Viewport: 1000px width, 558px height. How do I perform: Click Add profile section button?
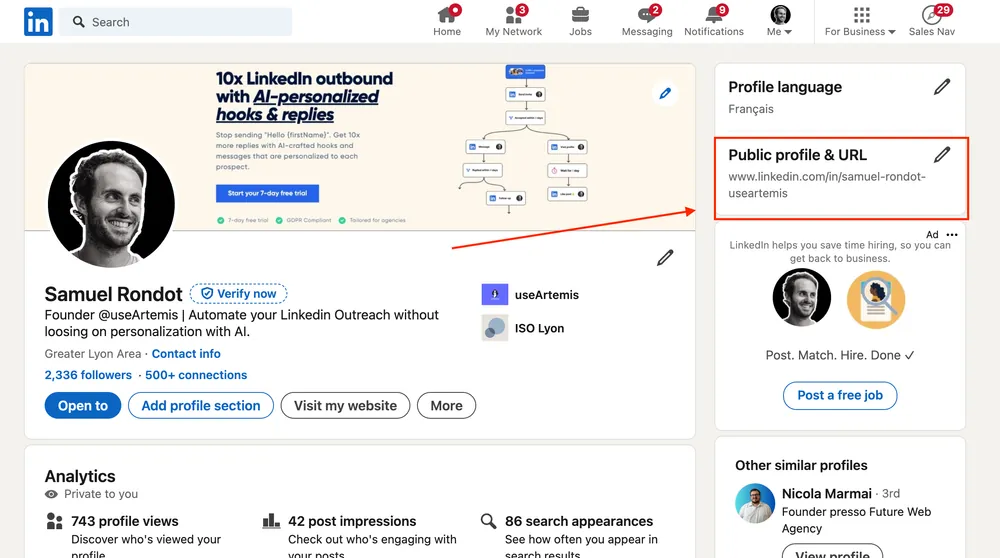tap(201, 406)
